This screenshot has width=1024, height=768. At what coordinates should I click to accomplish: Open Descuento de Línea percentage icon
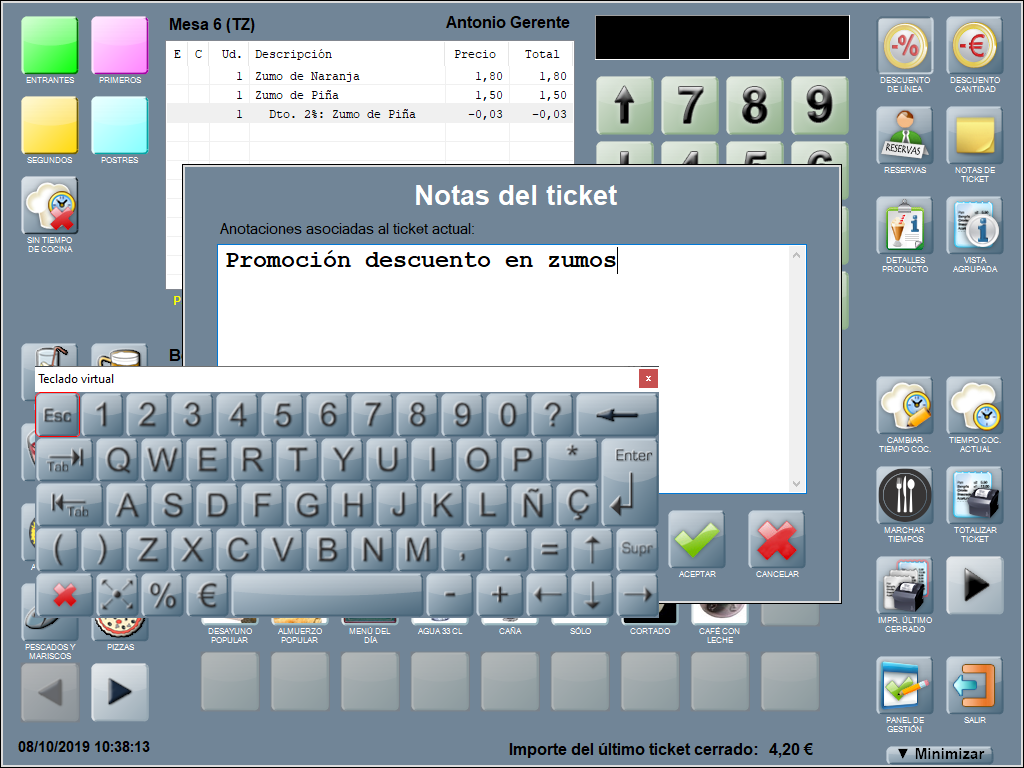905,46
